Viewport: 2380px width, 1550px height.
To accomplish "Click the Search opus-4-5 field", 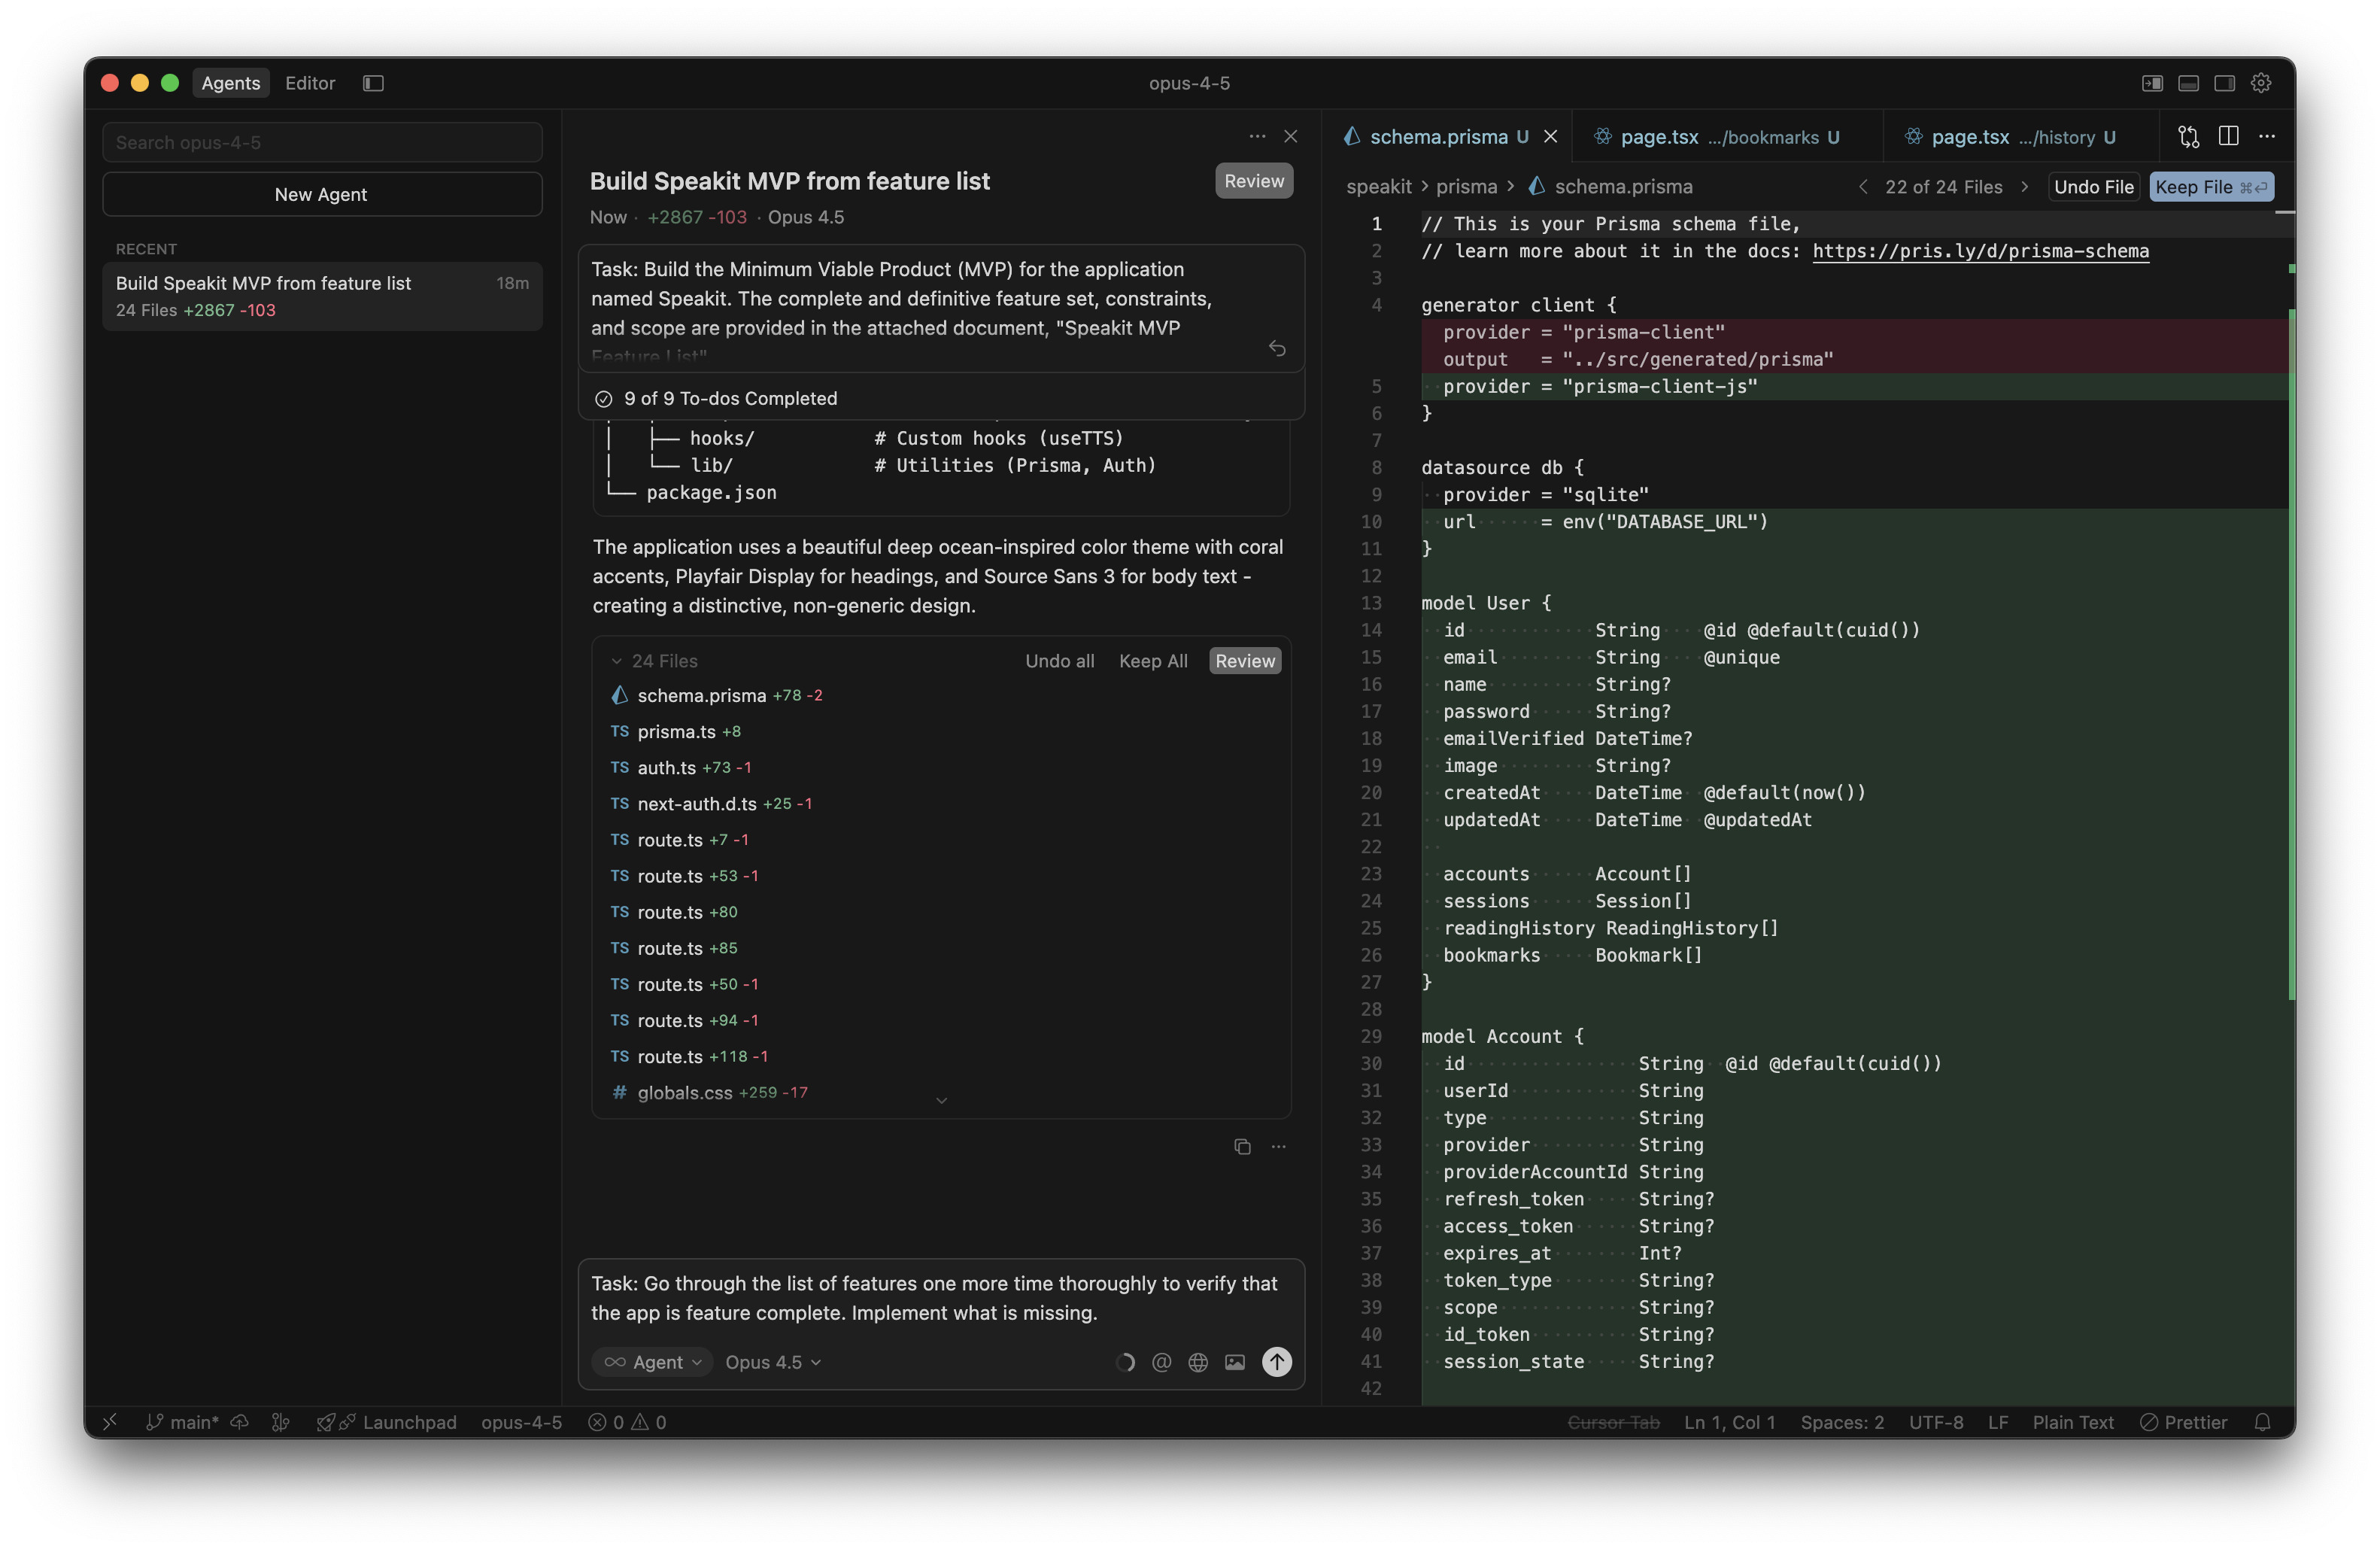I will pos(322,142).
